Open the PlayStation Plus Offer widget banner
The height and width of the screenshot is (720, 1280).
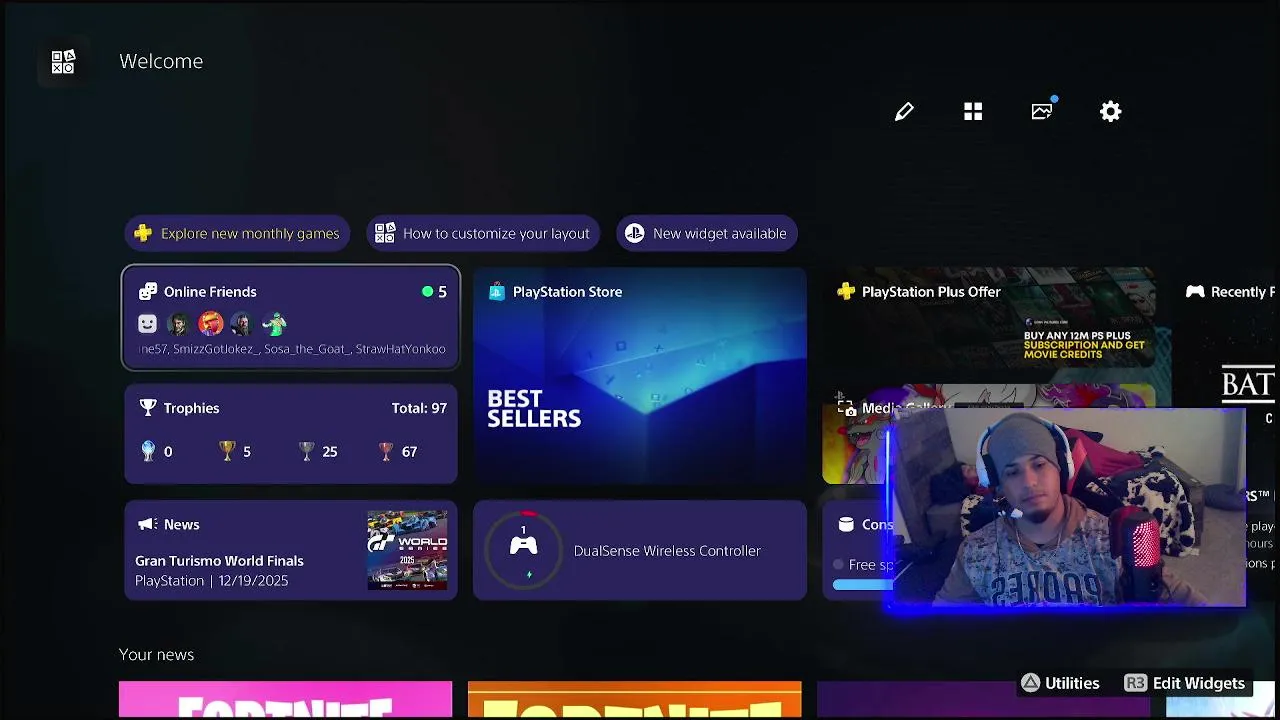[989, 318]
